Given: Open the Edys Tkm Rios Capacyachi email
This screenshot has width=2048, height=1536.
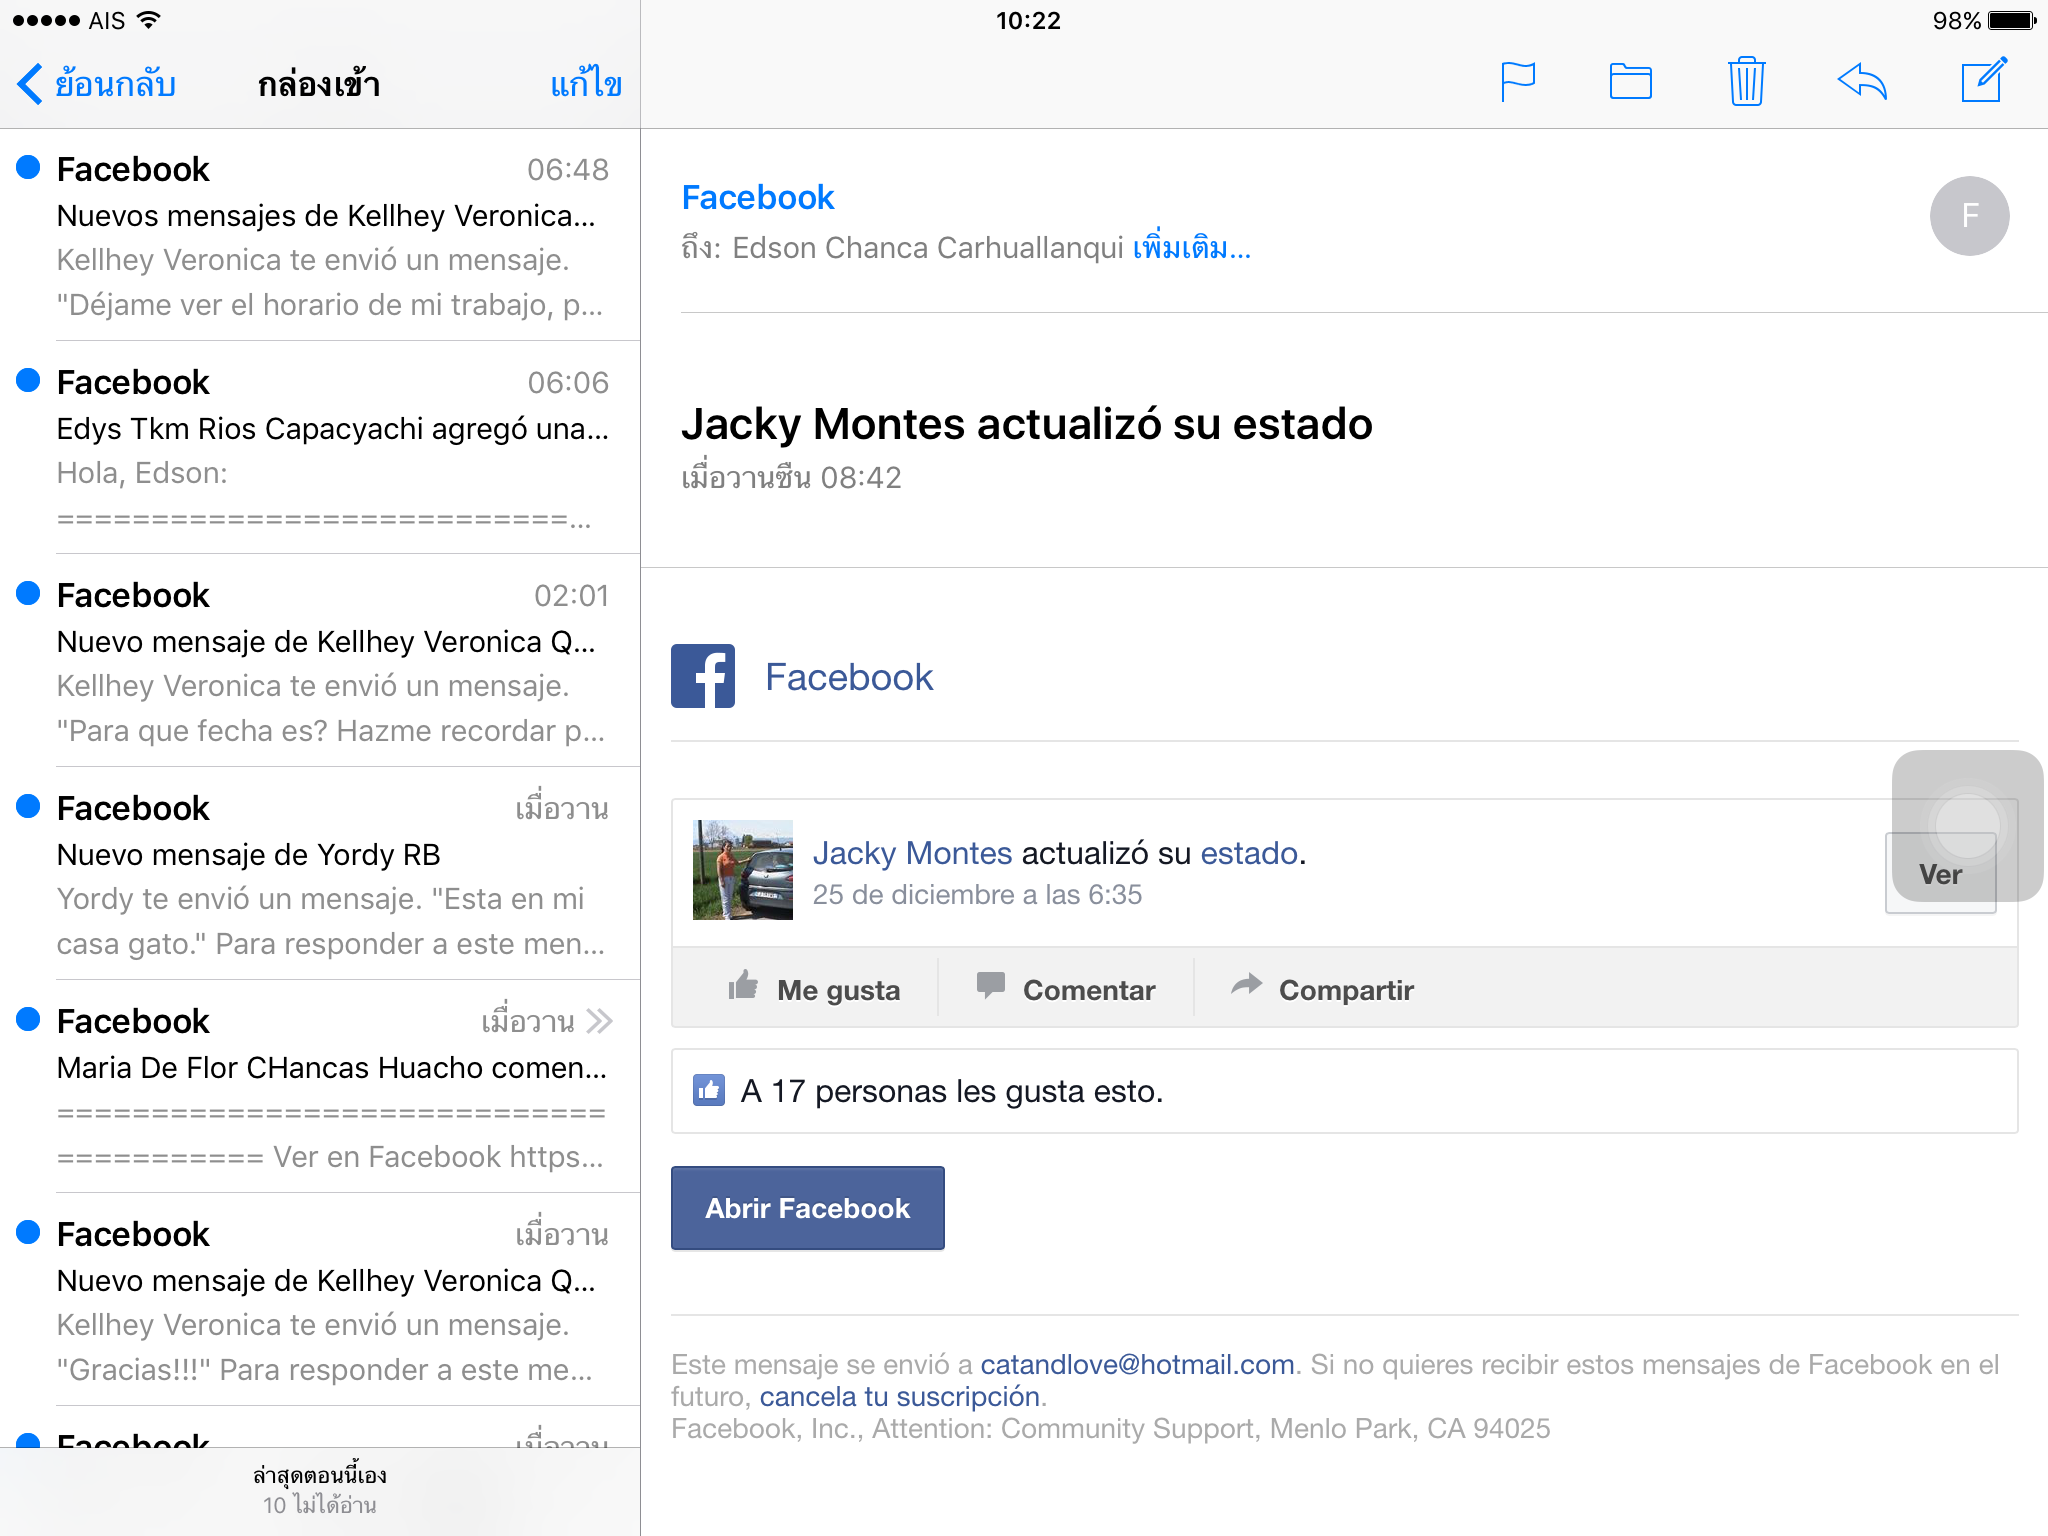Looking at the screenshot, I should (320, 448).
